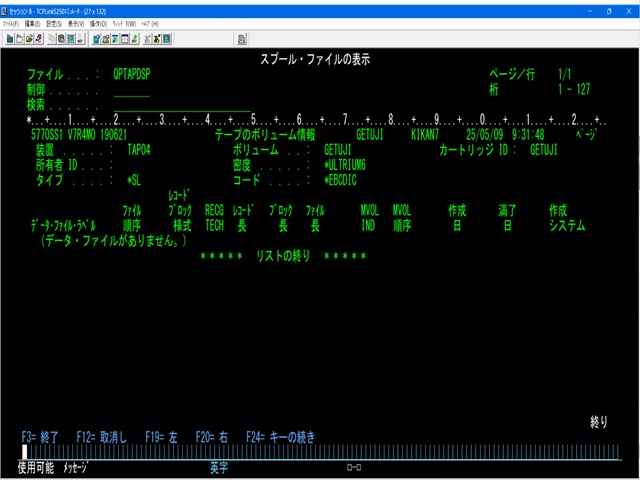Select F20=右 to shift view right
This screenshot has width=640, height=480.
211,437
